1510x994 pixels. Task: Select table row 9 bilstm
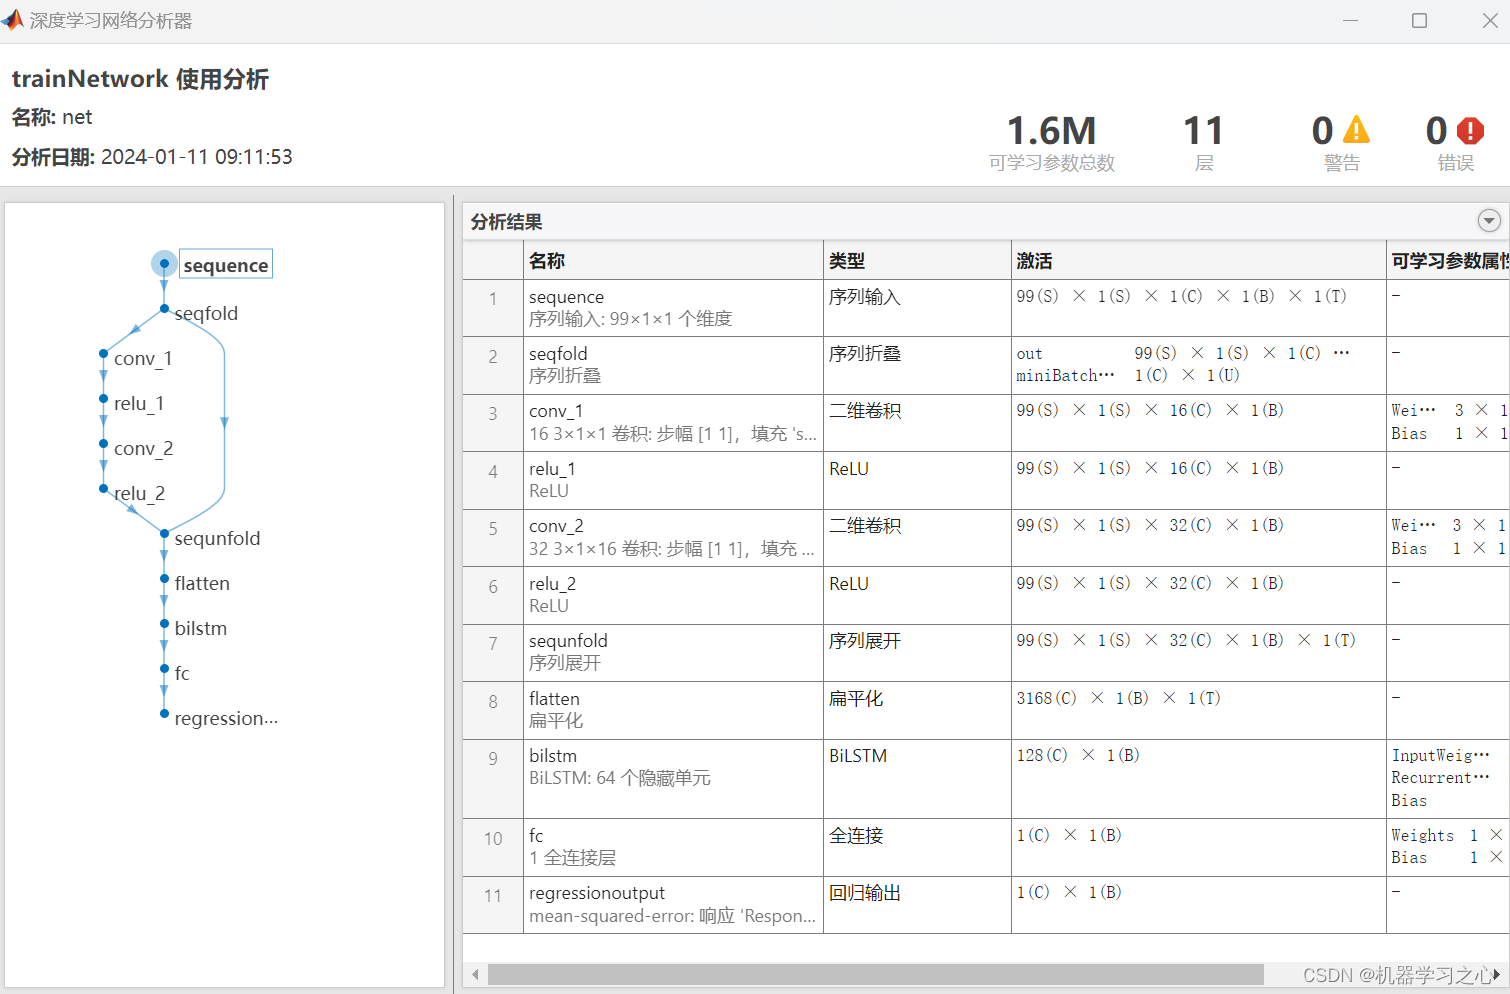click(x=986, y=779)
